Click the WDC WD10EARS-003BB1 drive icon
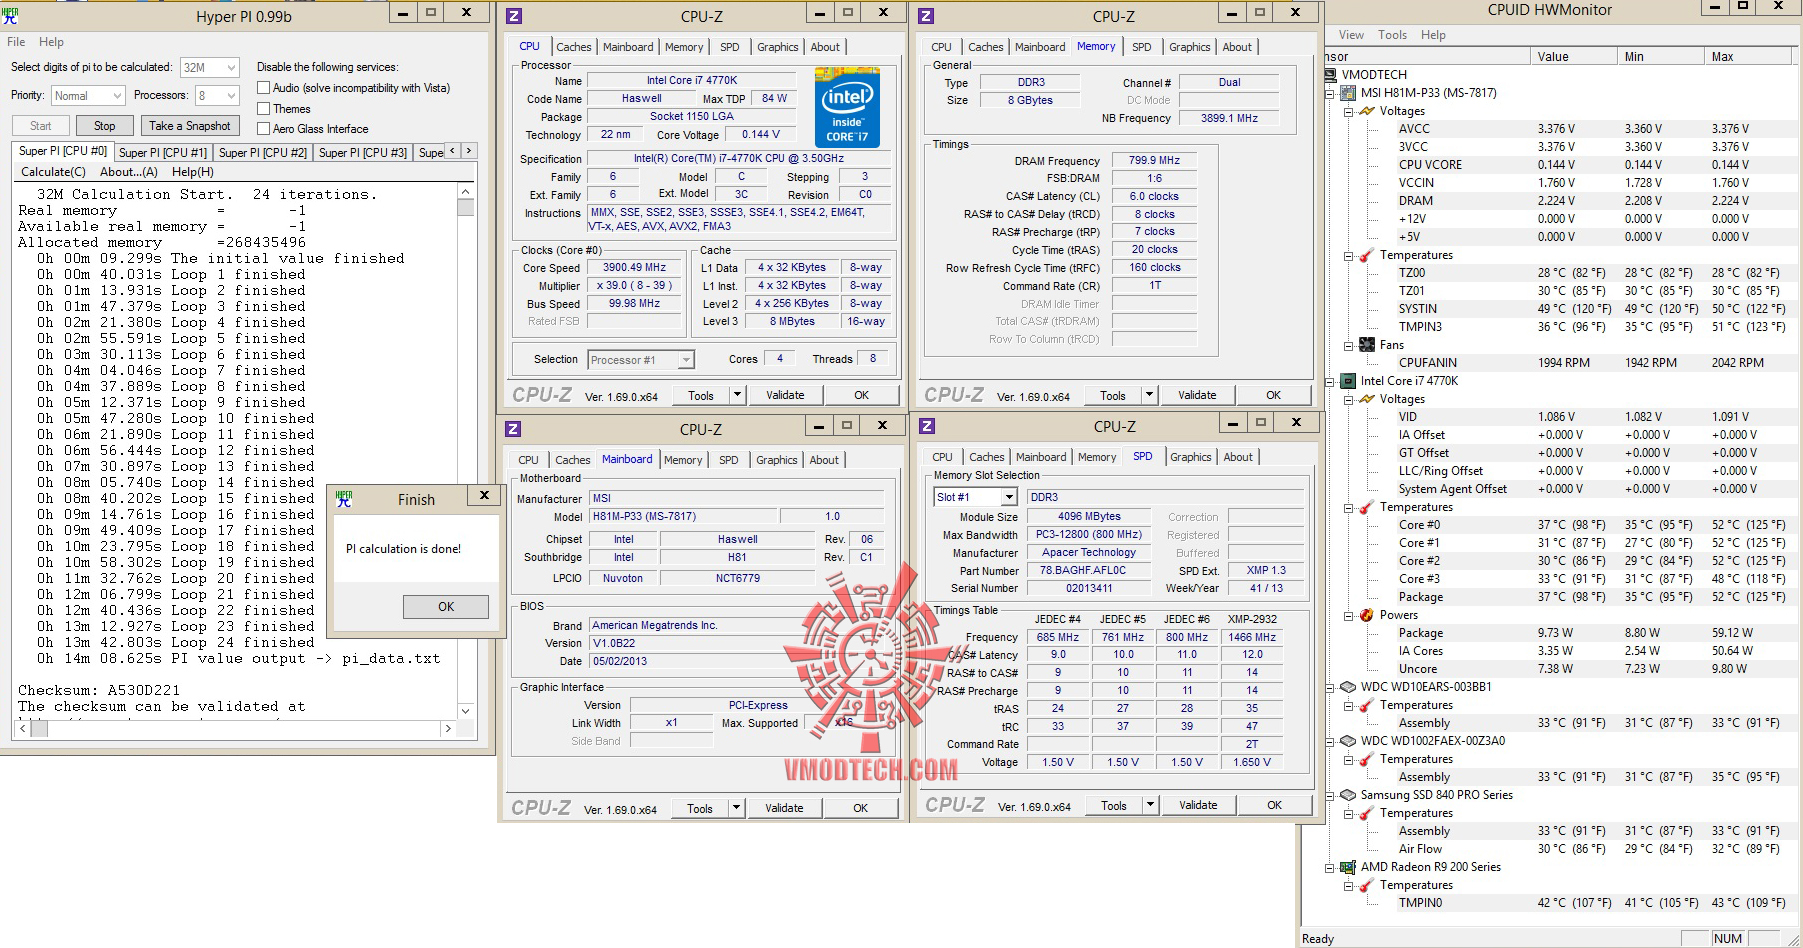Viewport: 1803px width, 948px height. click(1349, 687)
